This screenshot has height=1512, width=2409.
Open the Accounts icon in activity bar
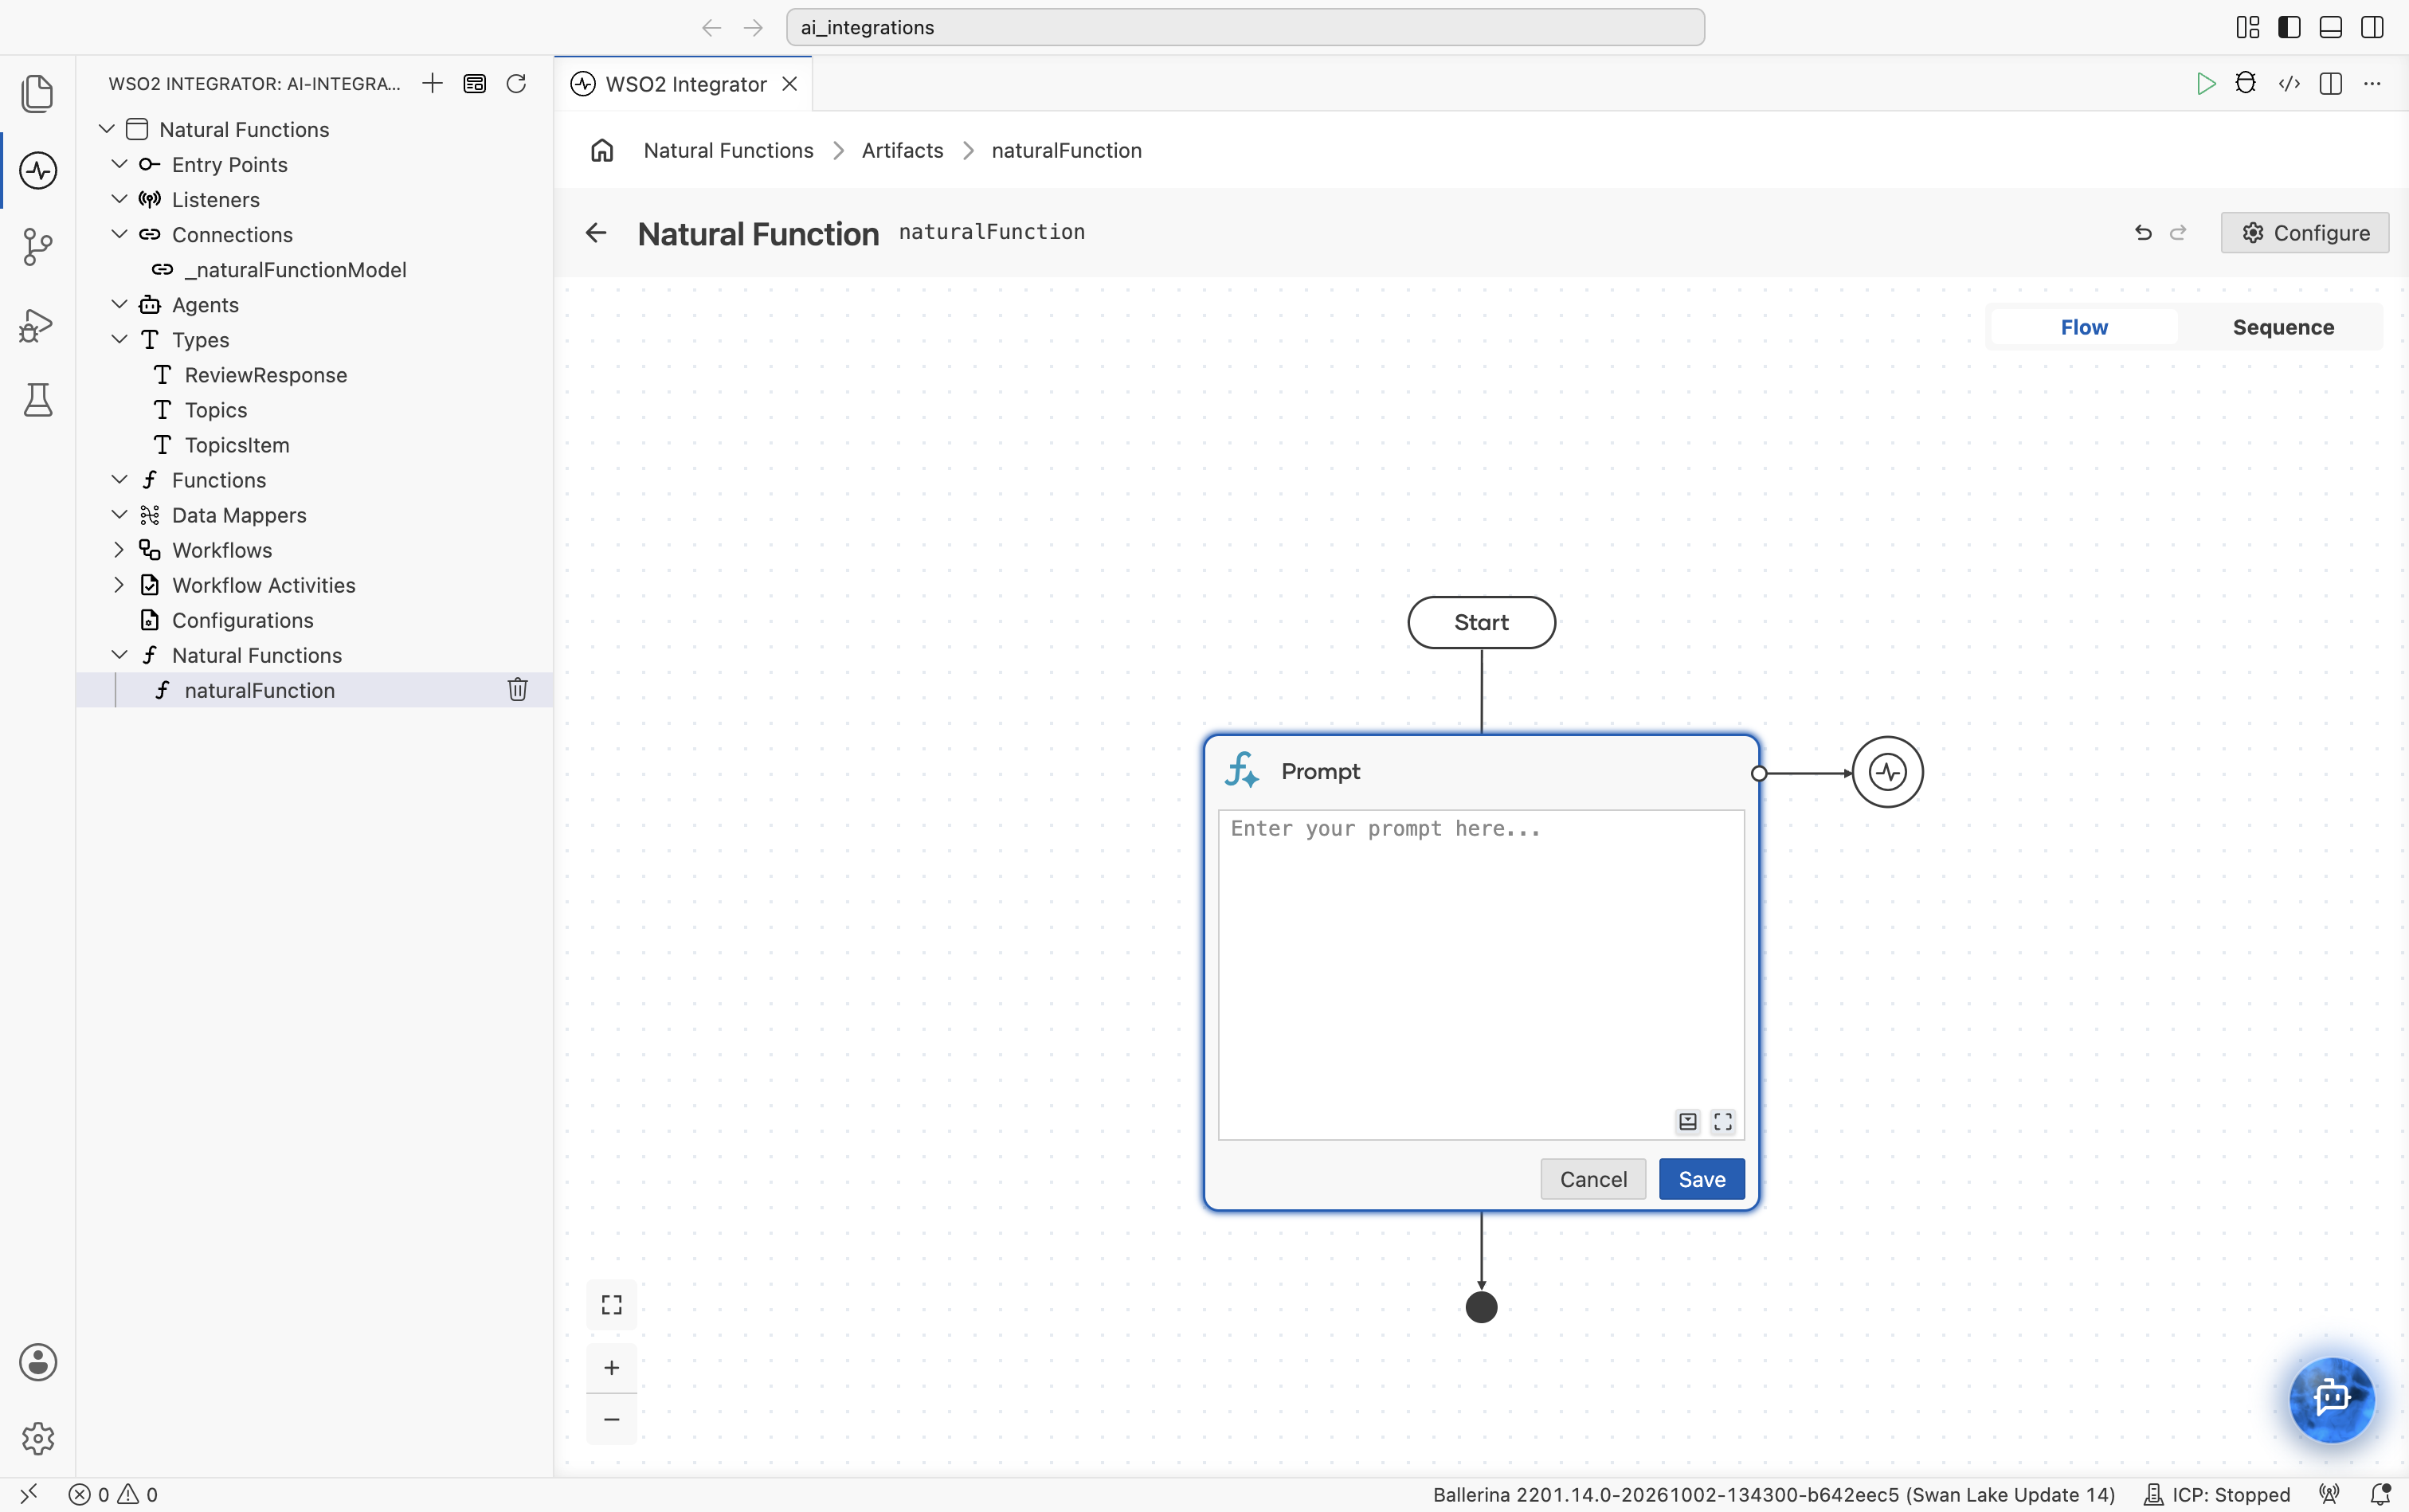tap(38, 1362)
